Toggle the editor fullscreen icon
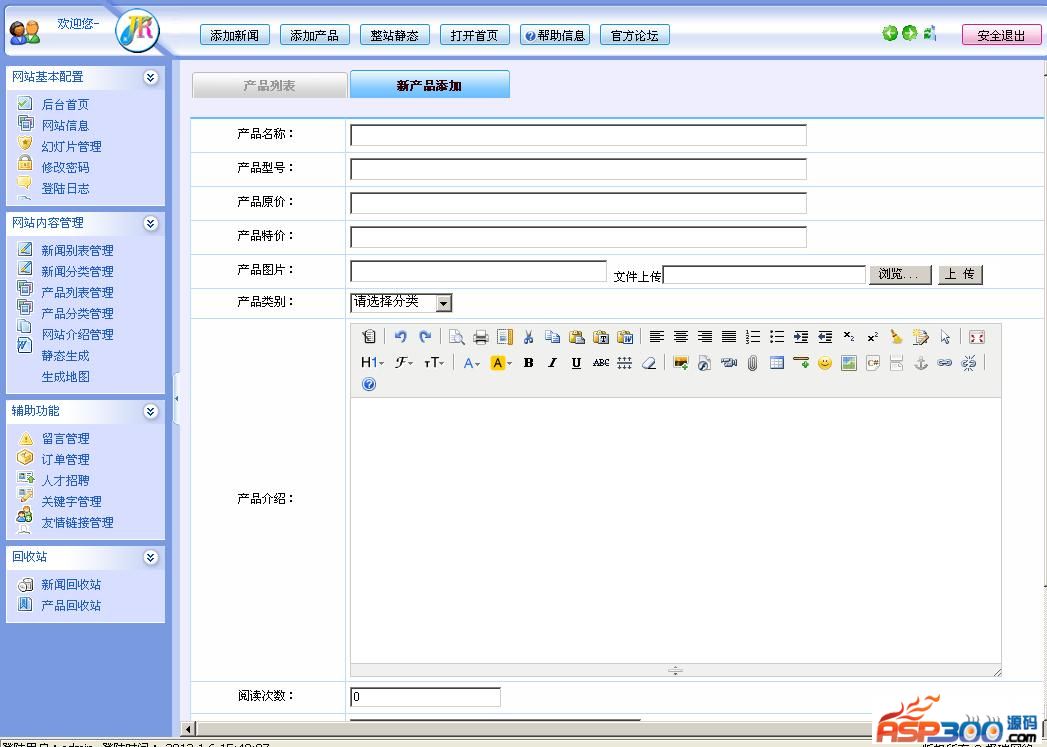The image size is (1047, 747). pos(977,337)
